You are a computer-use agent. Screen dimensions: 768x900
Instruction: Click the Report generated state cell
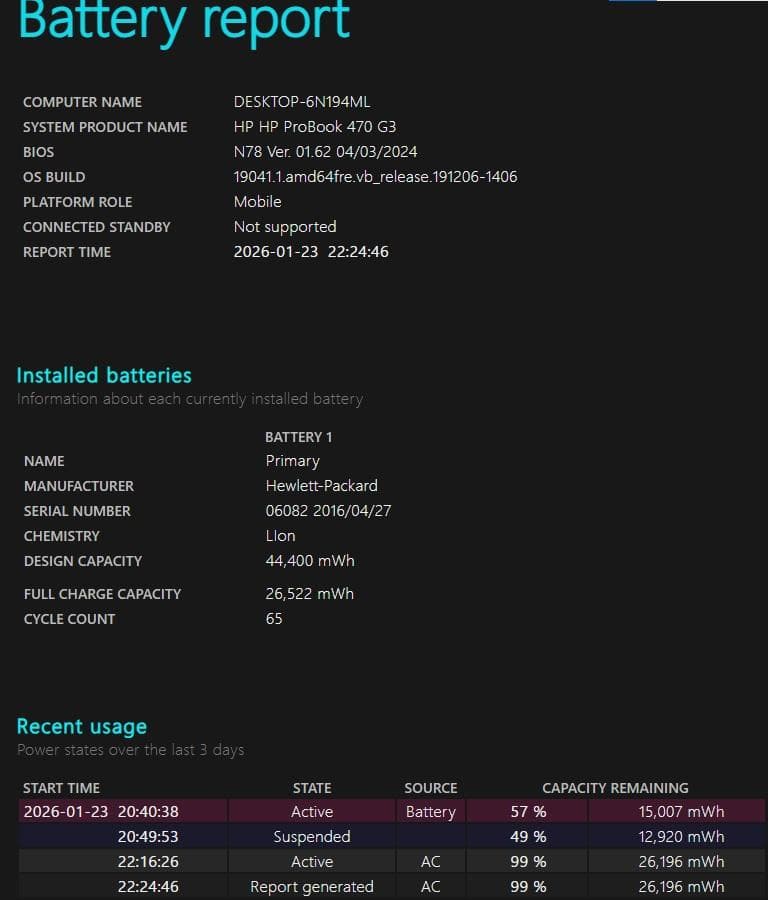[312, 887]
